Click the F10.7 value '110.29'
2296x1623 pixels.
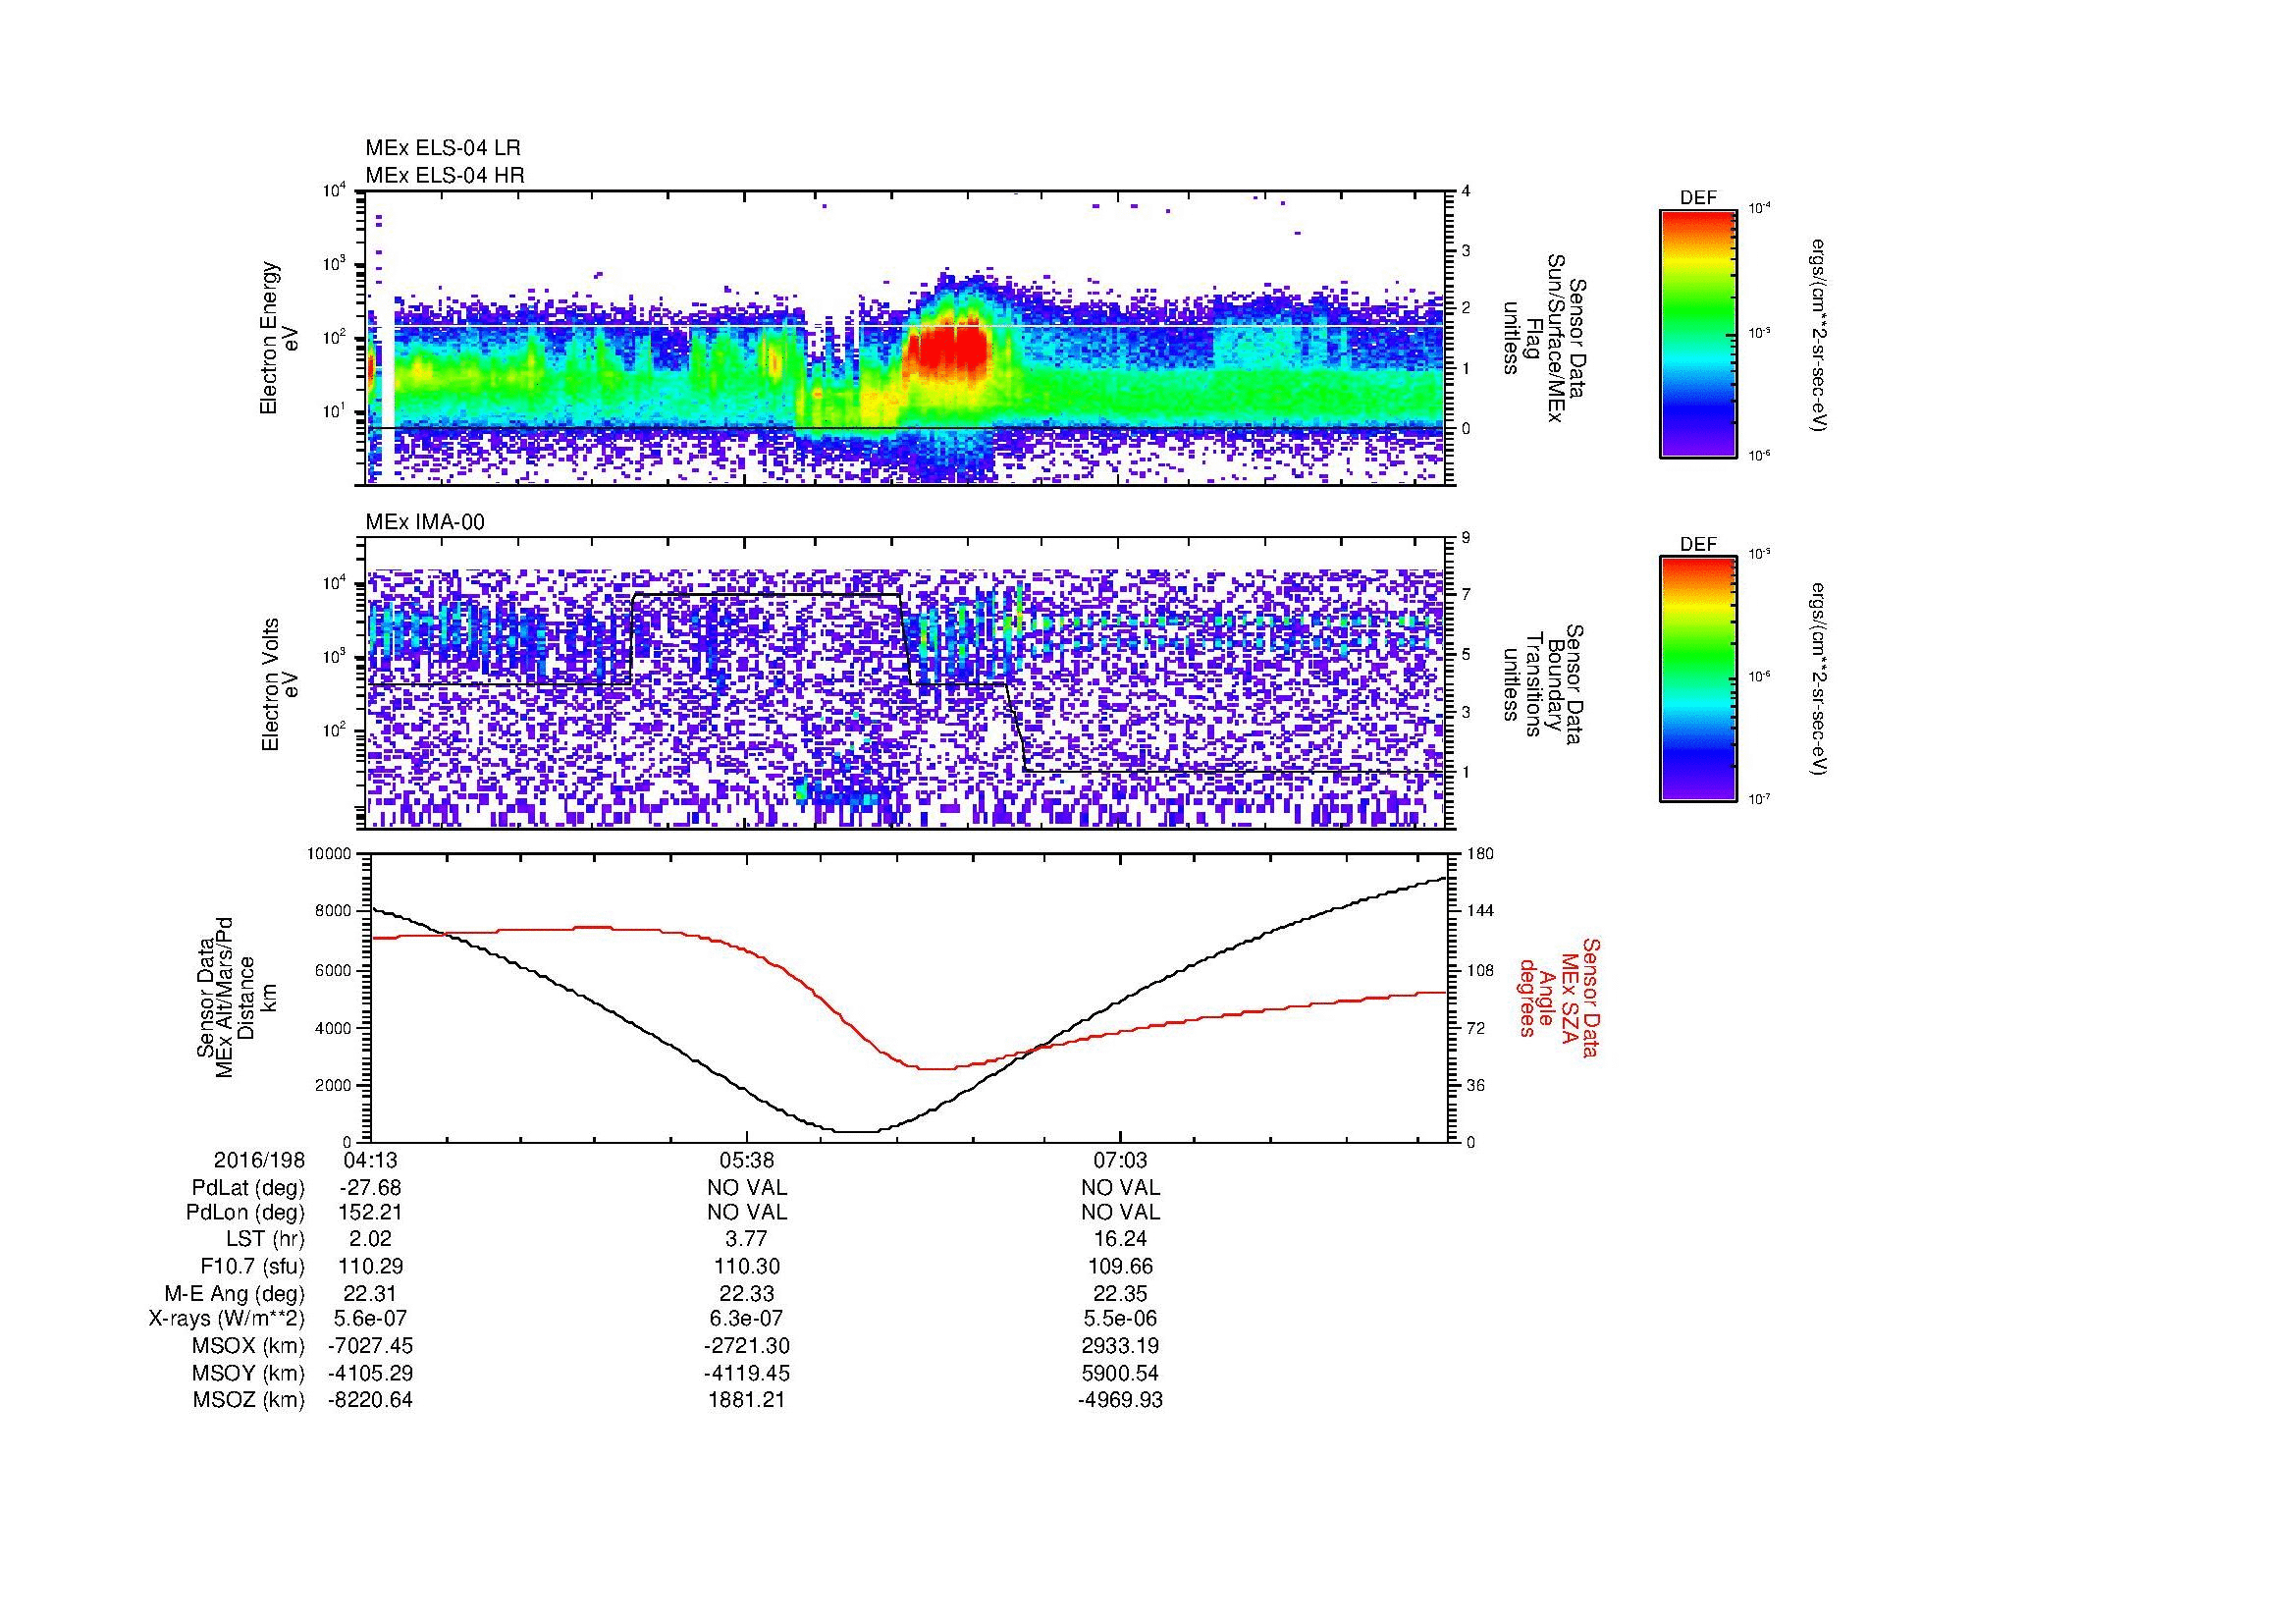[370, 1266]
